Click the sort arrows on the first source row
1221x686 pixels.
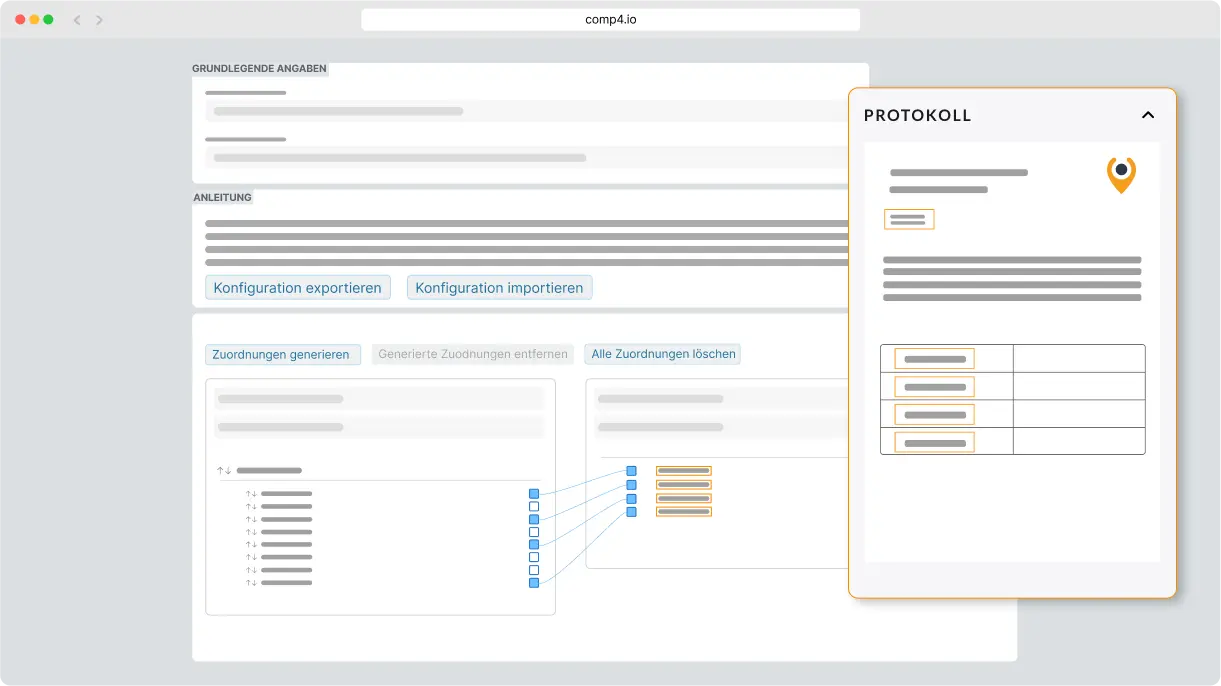[251, 494]
